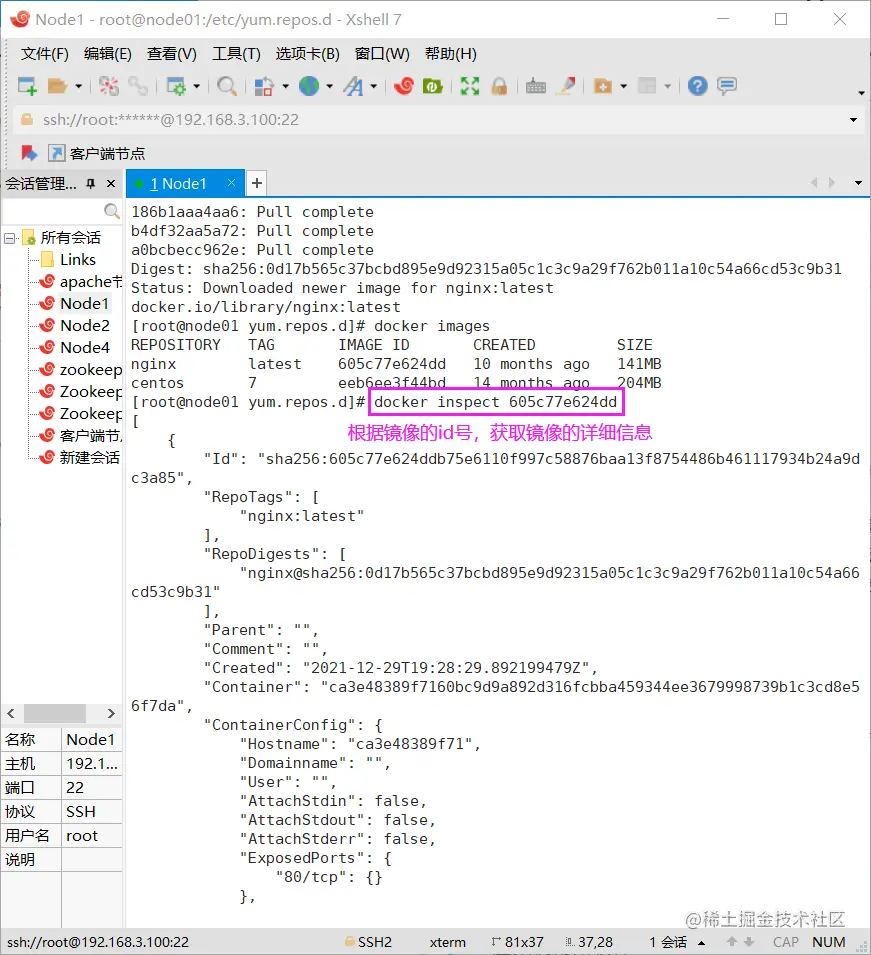Click the red flag bookmark icon

29,153
